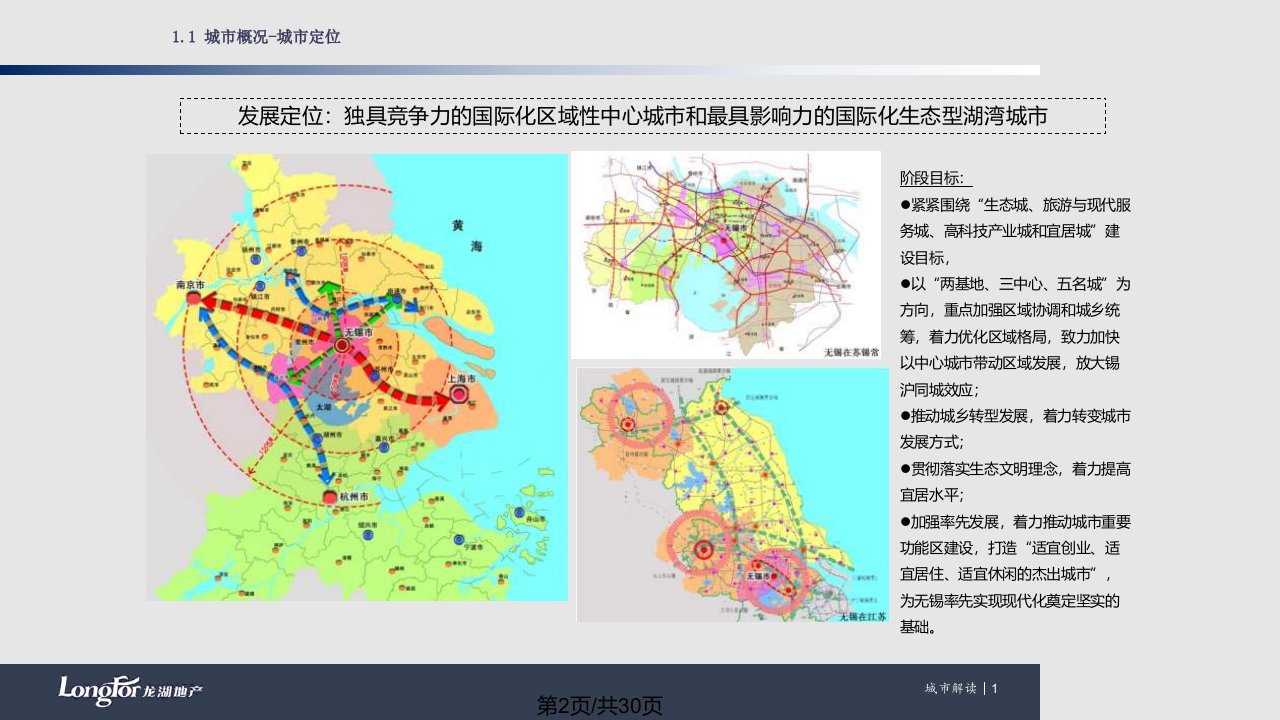Viewport: 1280px width, 720px height.
Task: Click the bullet starting '紧紧围绕'
Action: coord(1015,231)
